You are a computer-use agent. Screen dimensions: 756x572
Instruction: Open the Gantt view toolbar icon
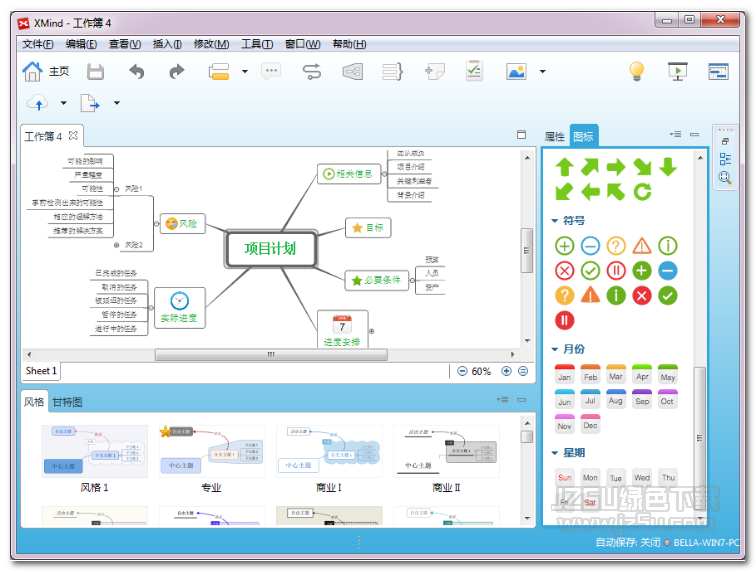tap(718, 72)
